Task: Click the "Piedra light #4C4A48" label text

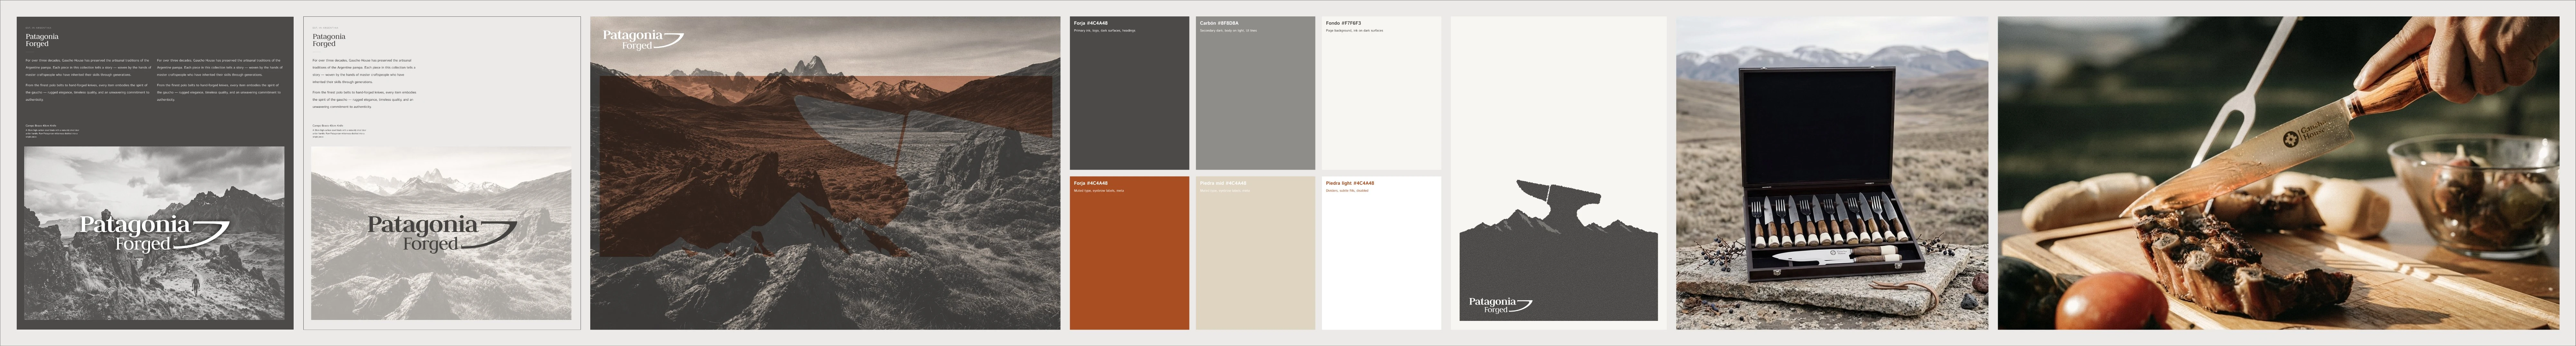Action: (1350, 183)
